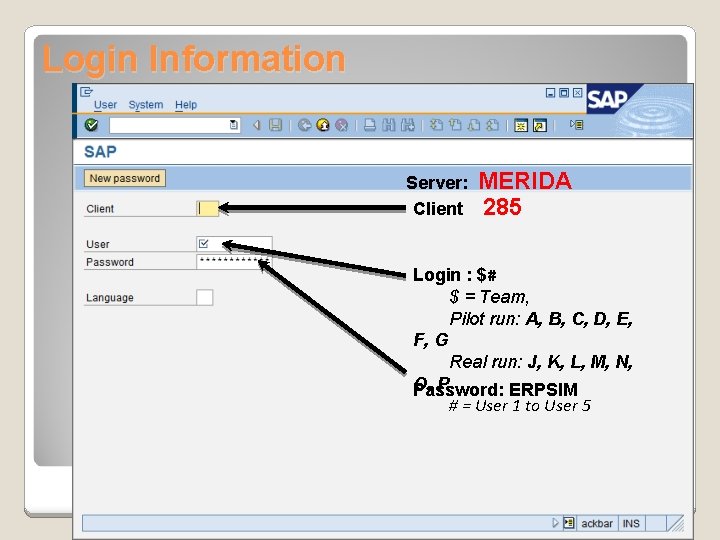Click into the User input field
Screen dimensions: 720x540
234,244
